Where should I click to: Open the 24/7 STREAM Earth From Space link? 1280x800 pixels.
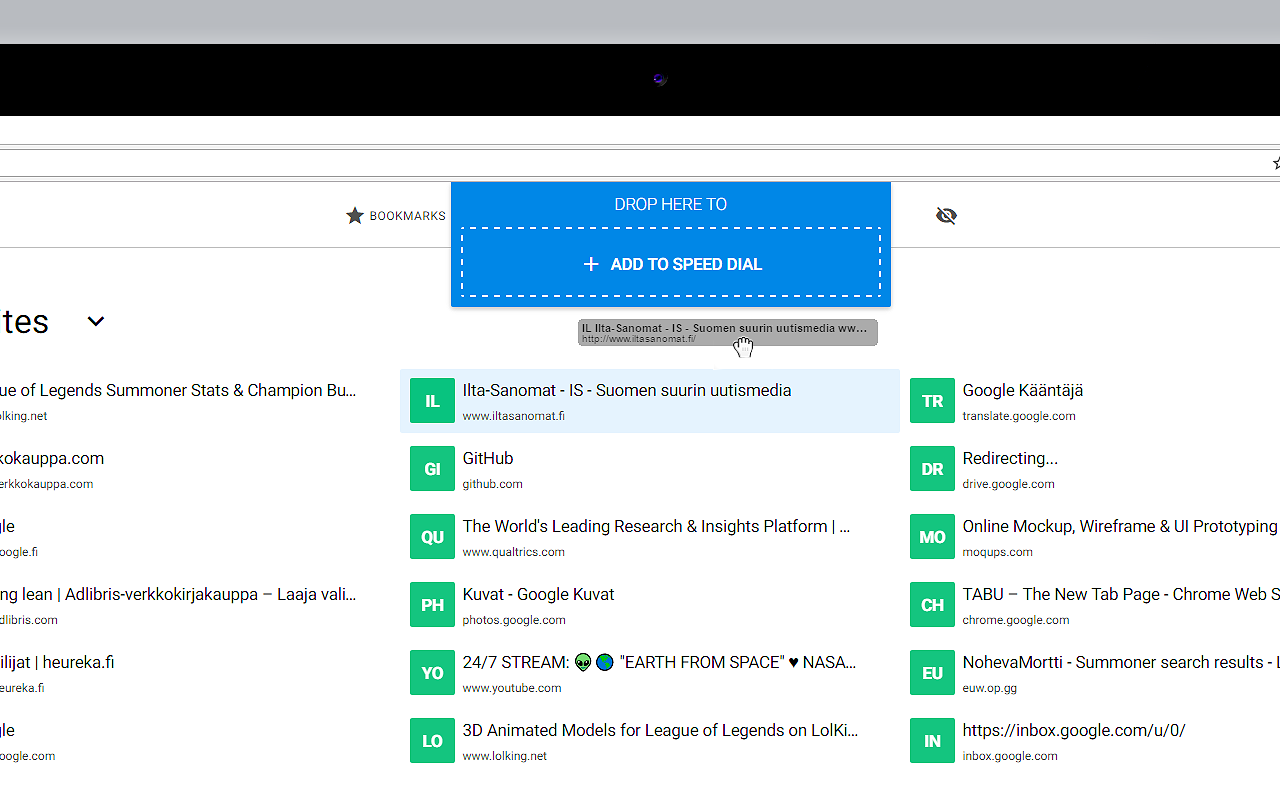pos(659,662)
